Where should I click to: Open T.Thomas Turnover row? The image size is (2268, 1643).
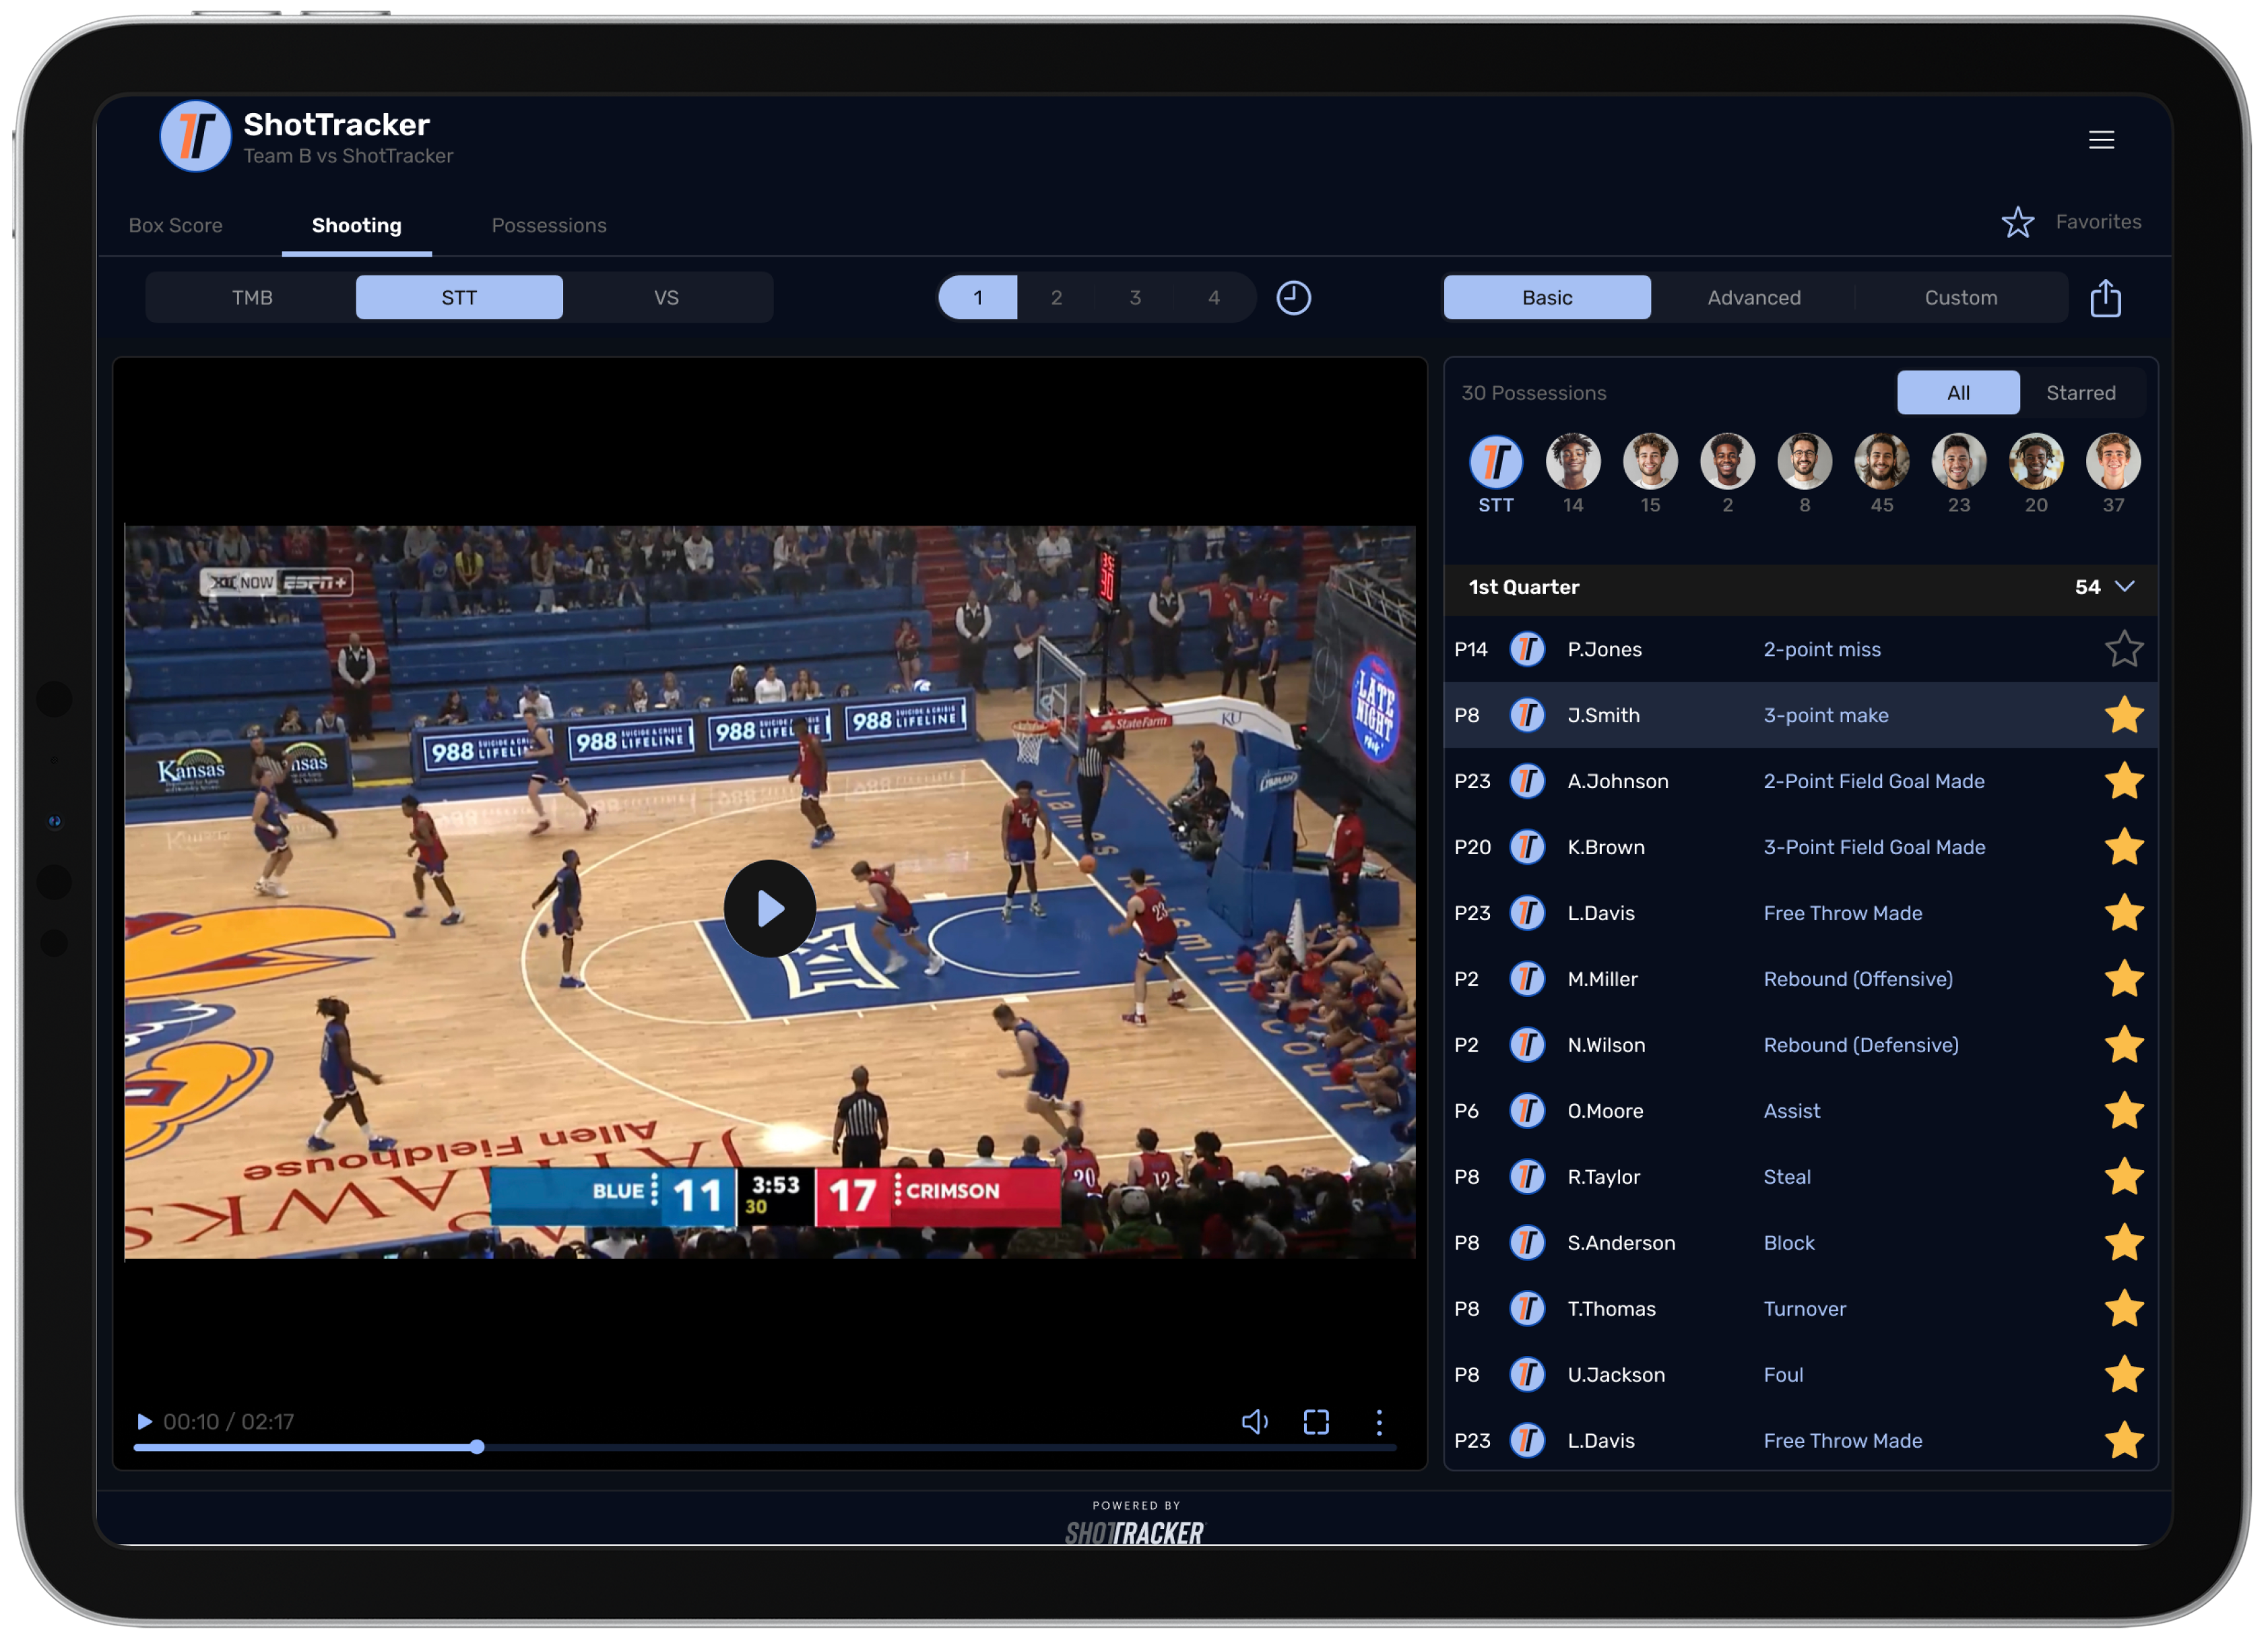click(1800, 1308)
